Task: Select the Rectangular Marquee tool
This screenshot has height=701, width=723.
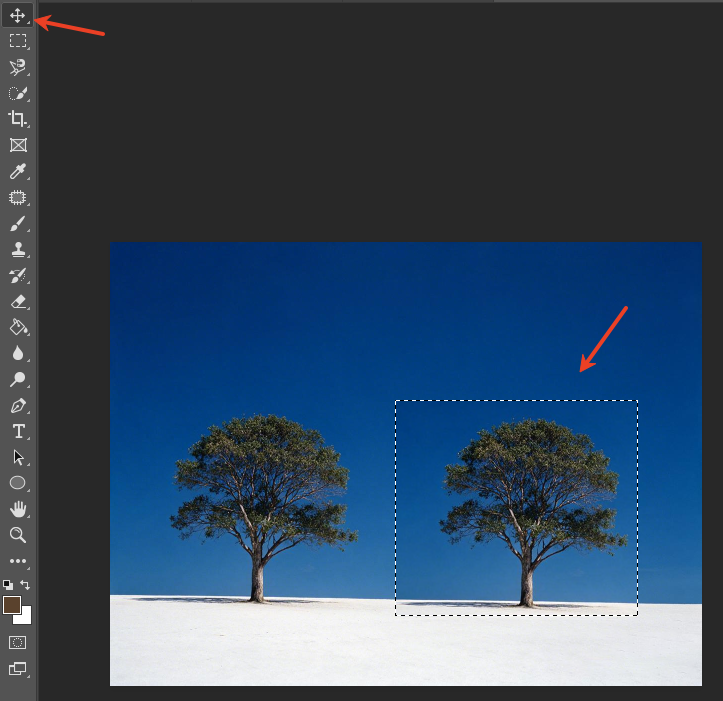Action: coord(18,41)
